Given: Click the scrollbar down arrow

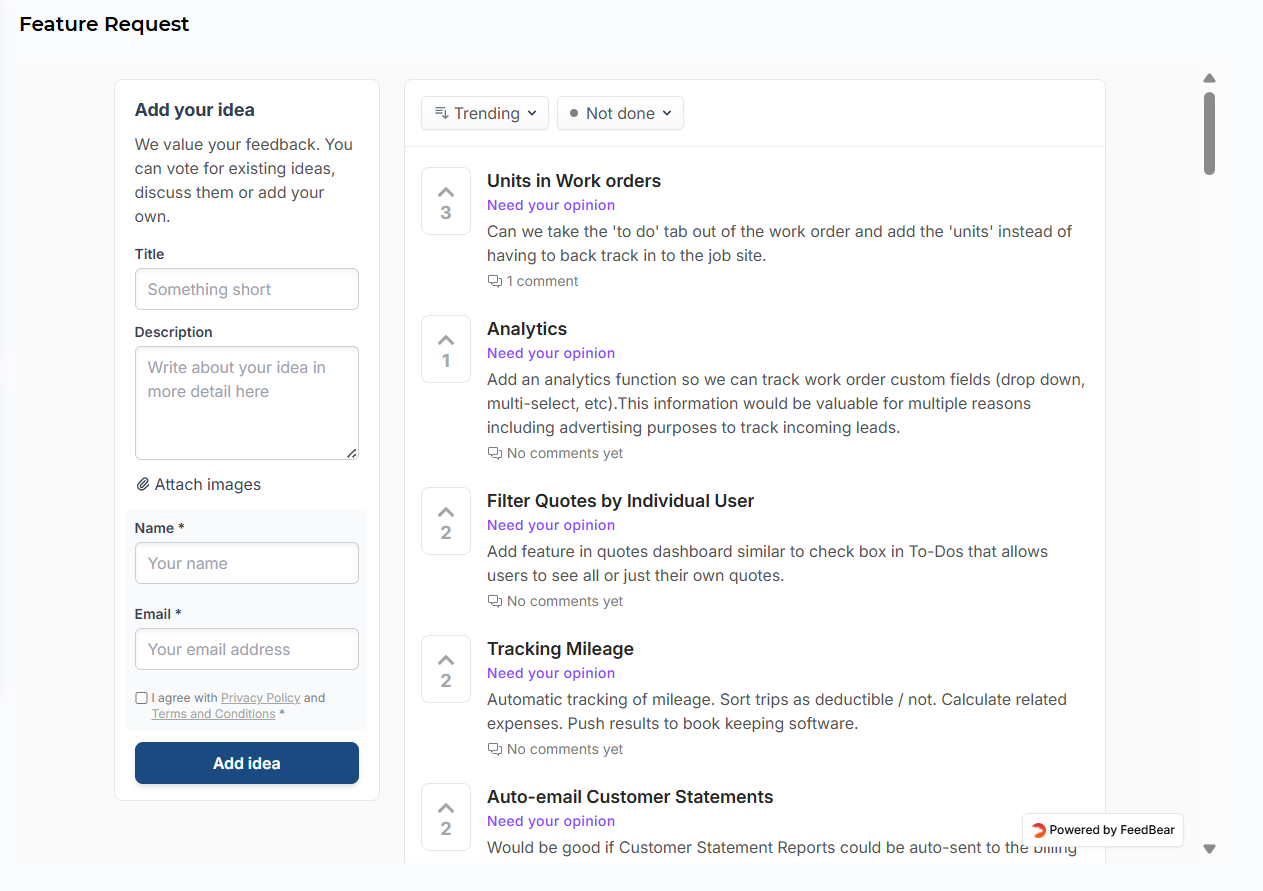Looking at the screenshot, I should coord(1209,849).
